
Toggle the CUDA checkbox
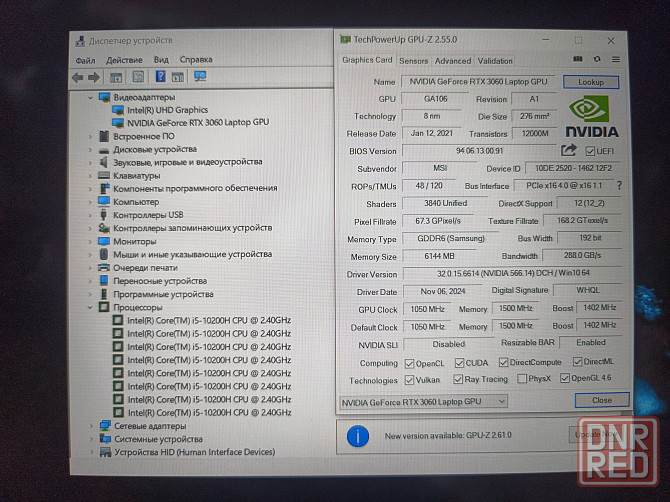click(459, 363)
